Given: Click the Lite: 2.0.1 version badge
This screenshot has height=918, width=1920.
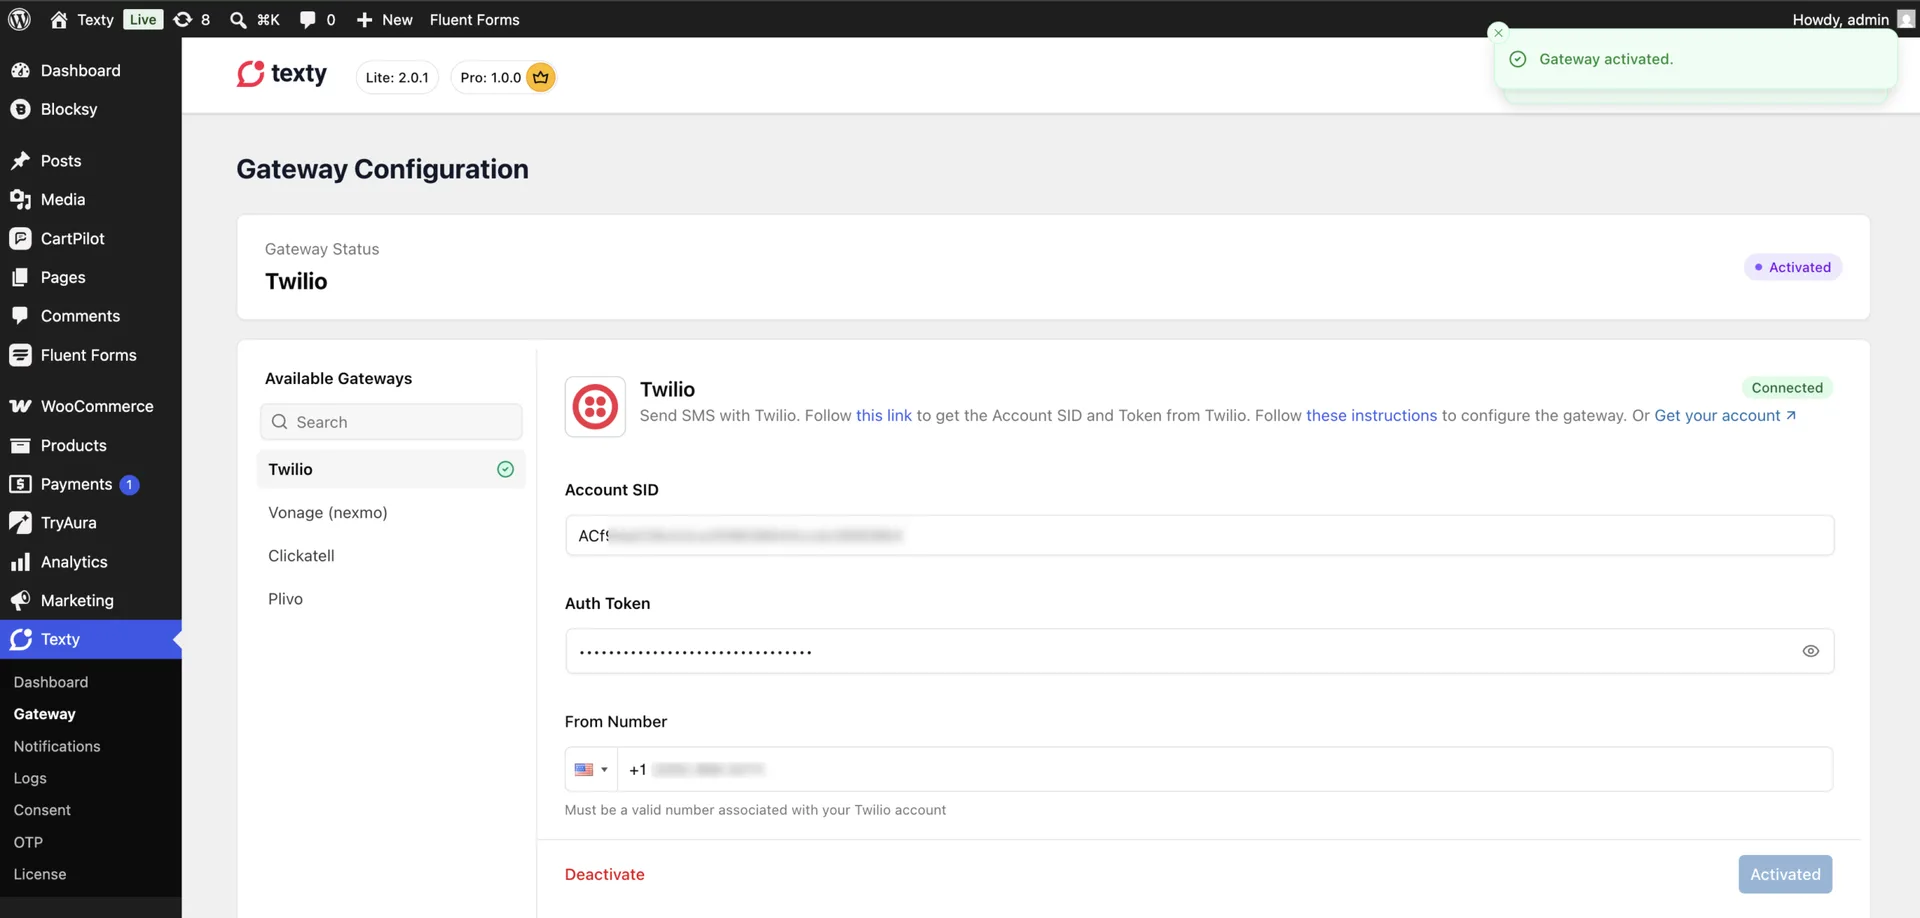Looking at the screenshot, I should 397,77.
